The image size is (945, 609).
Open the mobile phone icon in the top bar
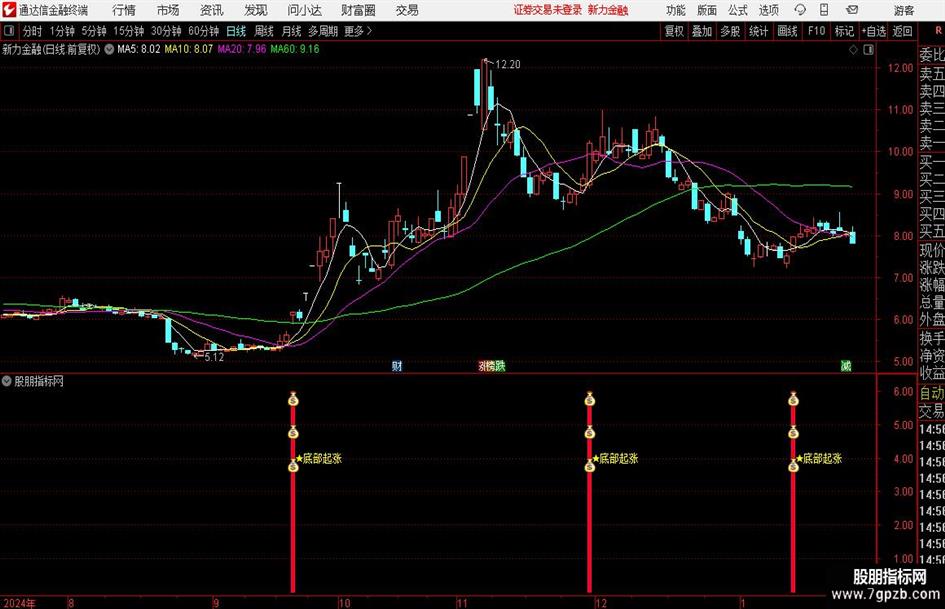[824, 10]
